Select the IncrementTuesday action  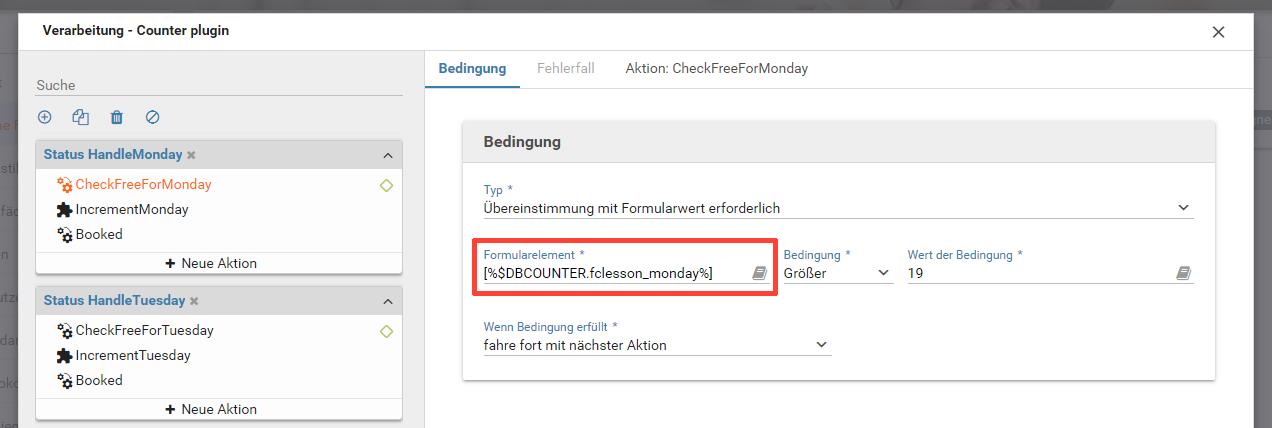[133, 355]
